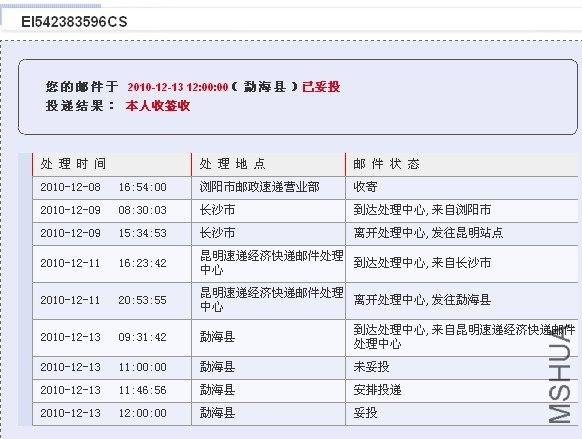
Task: Click status '离开处理中心,发往昆明站点'
Action: click(x=428, y=233)
